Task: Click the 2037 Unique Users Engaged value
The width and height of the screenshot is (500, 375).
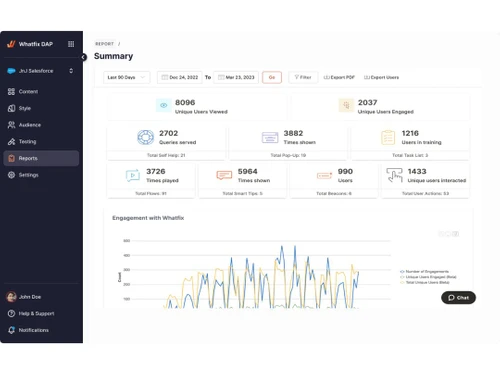Action: [x=367, y=103]
